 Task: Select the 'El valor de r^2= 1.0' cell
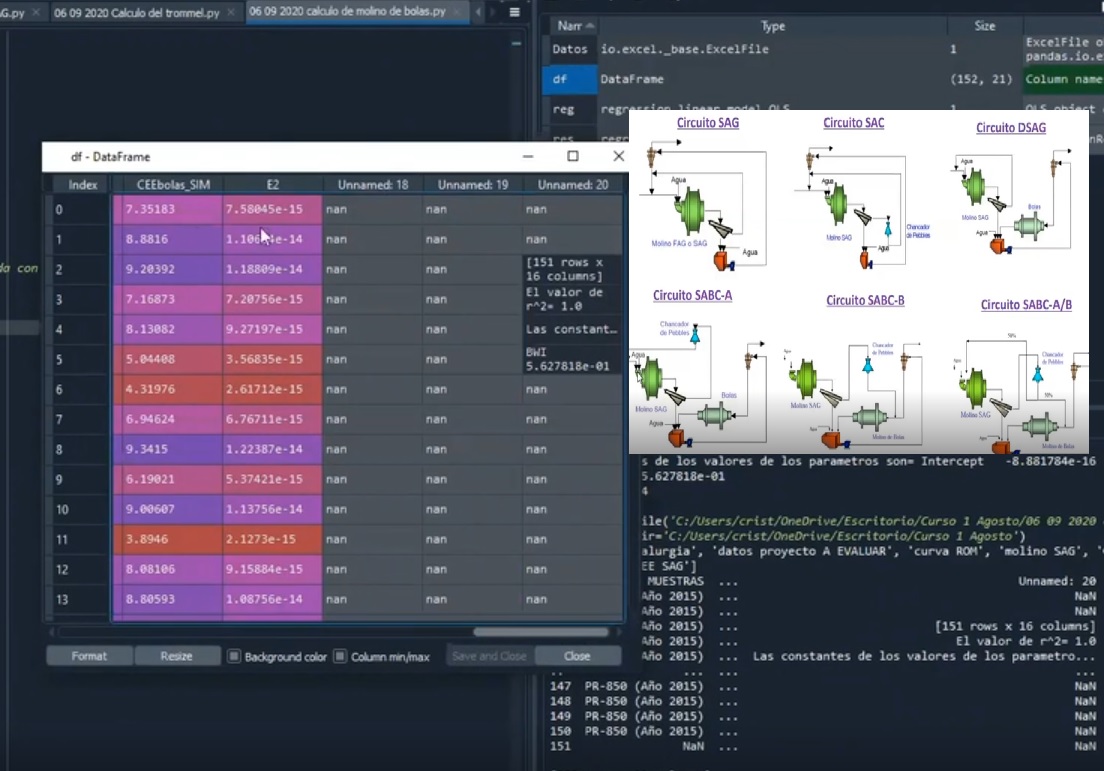572,299
